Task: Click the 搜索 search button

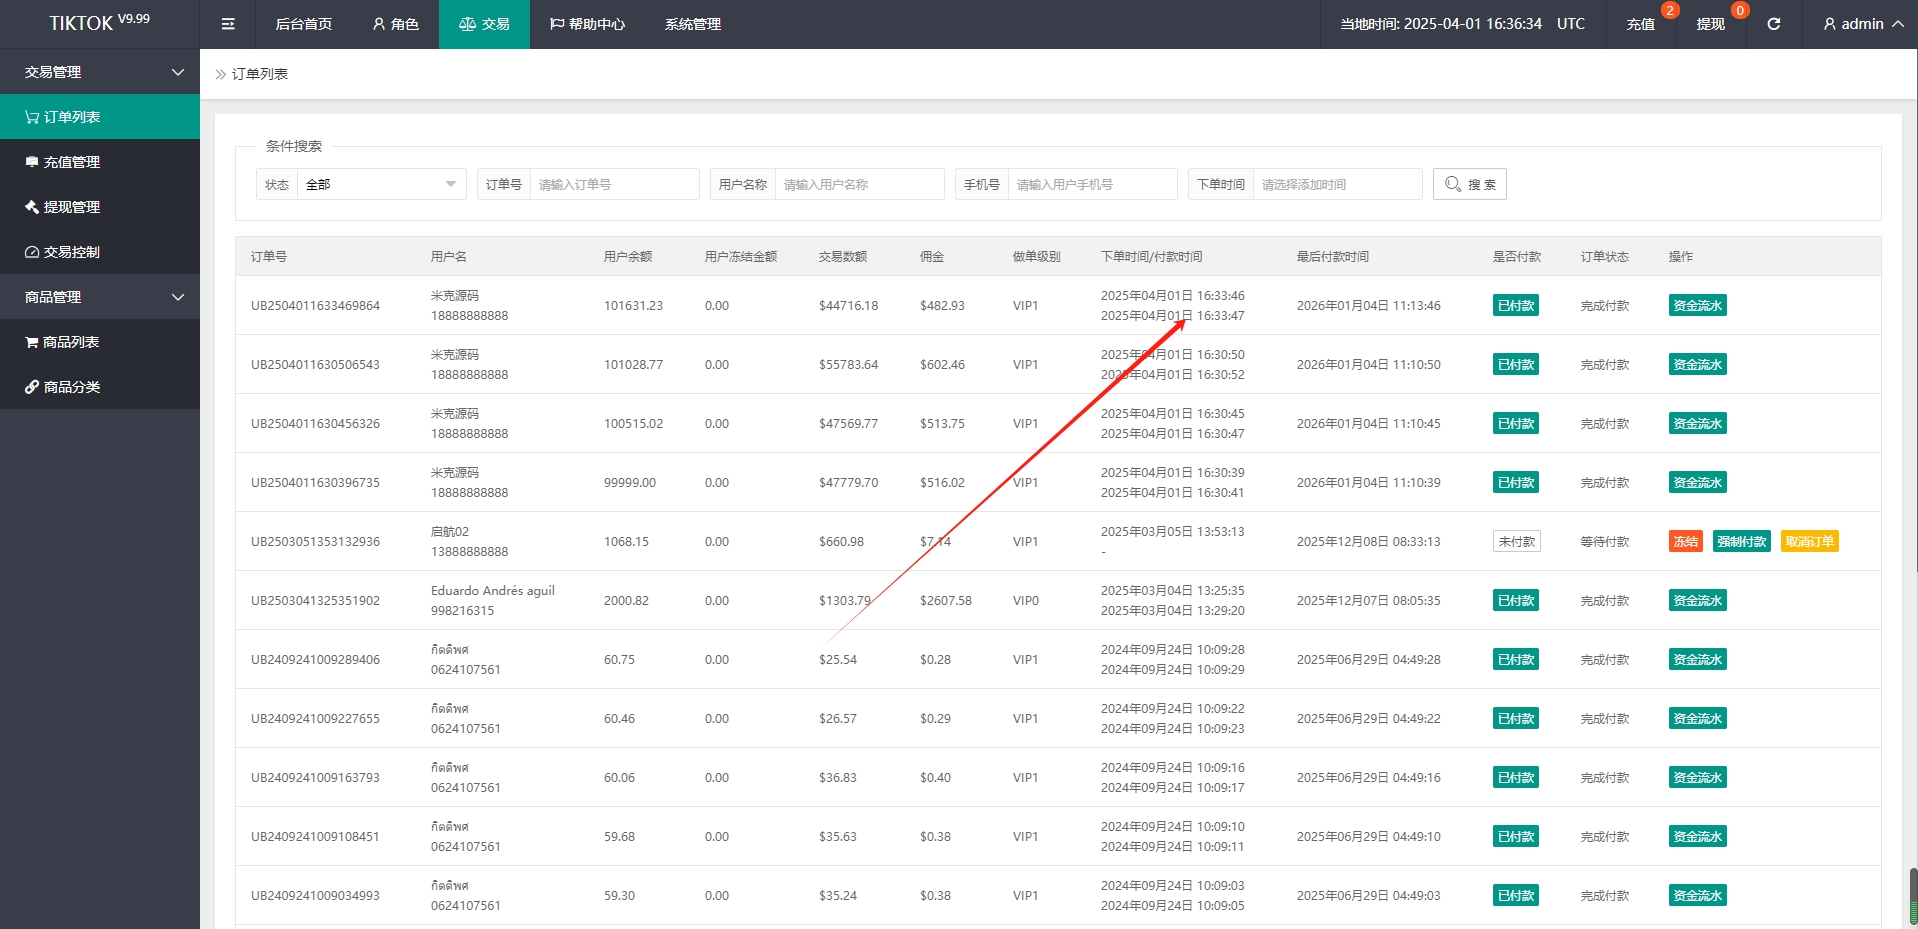Action: (x=1469, y=184)
